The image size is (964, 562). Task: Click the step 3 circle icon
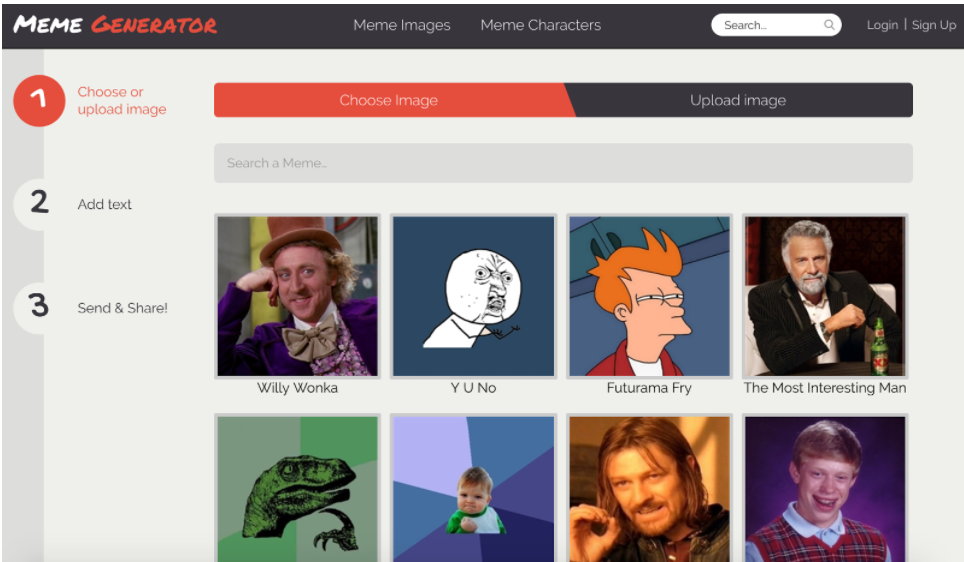[x=39, y=308]
